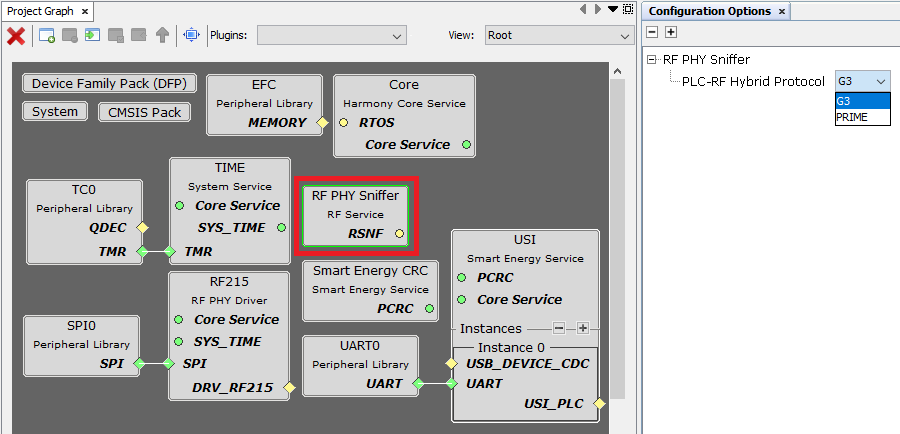Click the USI_PLC yellow diamond connector
Image resolution: width=900 pixels, height=434 pixels.
click(x=600, y=403)
